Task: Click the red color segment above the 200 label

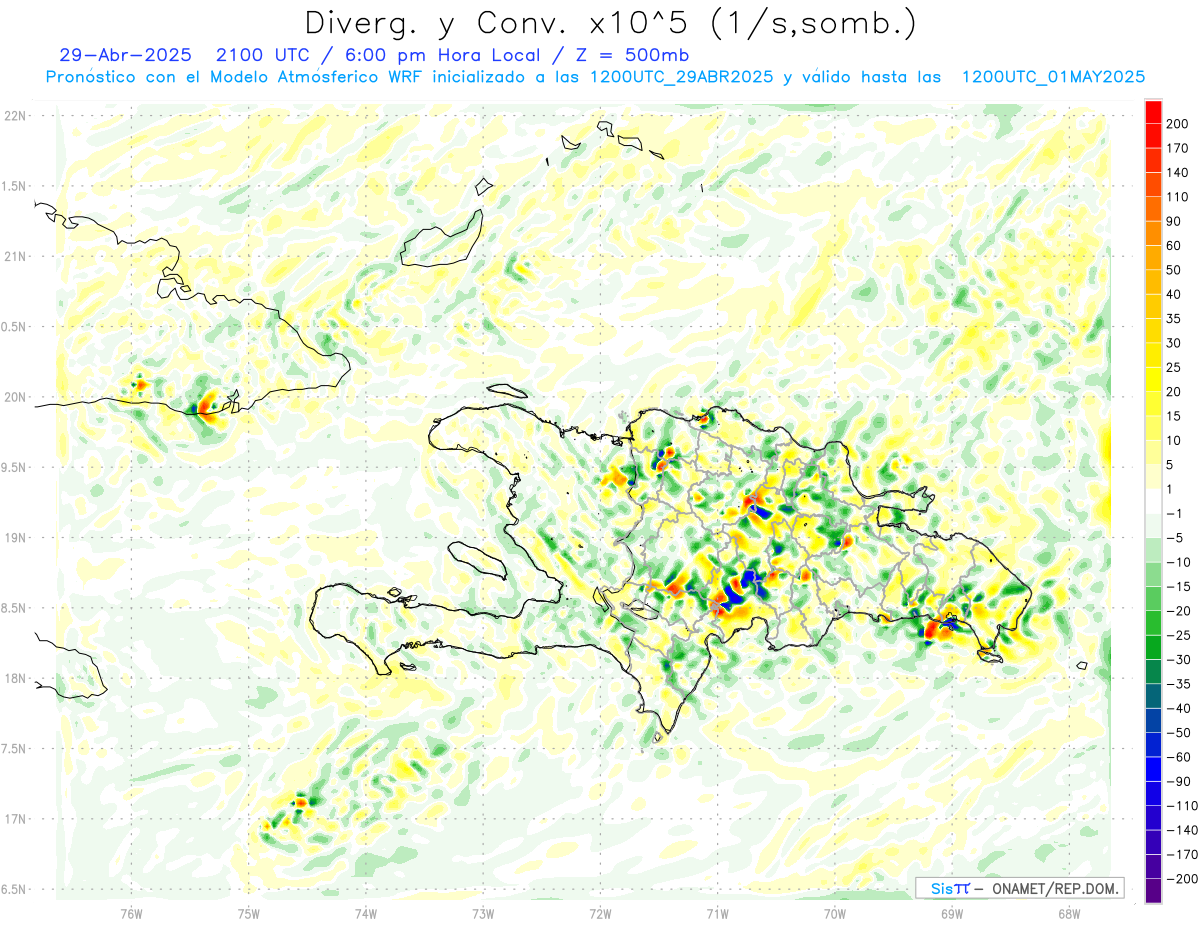Action: 1153,111
